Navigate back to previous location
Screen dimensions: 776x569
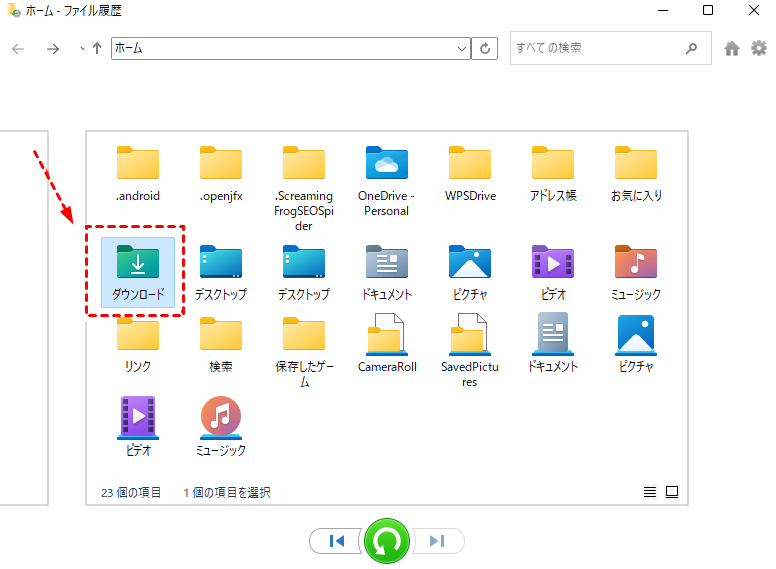[18, 48]
